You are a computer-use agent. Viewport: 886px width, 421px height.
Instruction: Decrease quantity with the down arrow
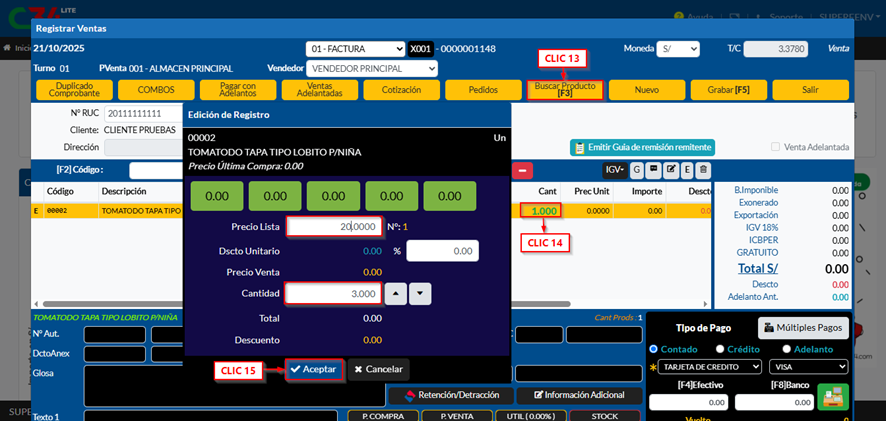pos(420,294)
